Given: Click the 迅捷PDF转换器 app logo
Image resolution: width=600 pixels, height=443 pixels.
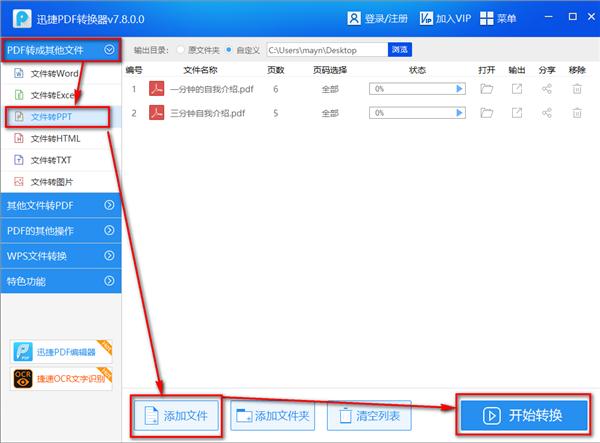Looking at the screenshot, I should pyautogui.click(x=22, y=18).
